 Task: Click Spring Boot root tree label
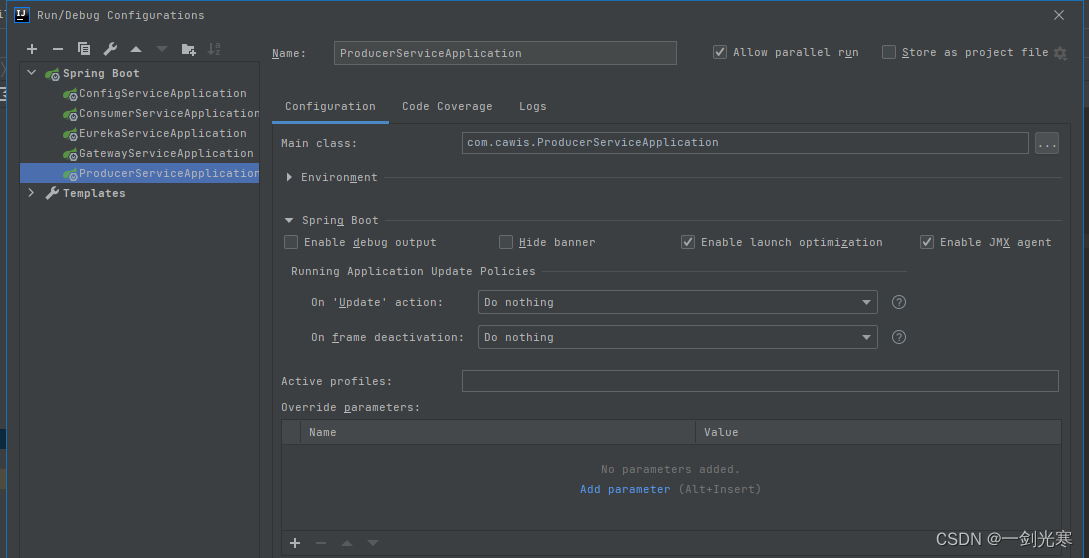coord(101,73)
